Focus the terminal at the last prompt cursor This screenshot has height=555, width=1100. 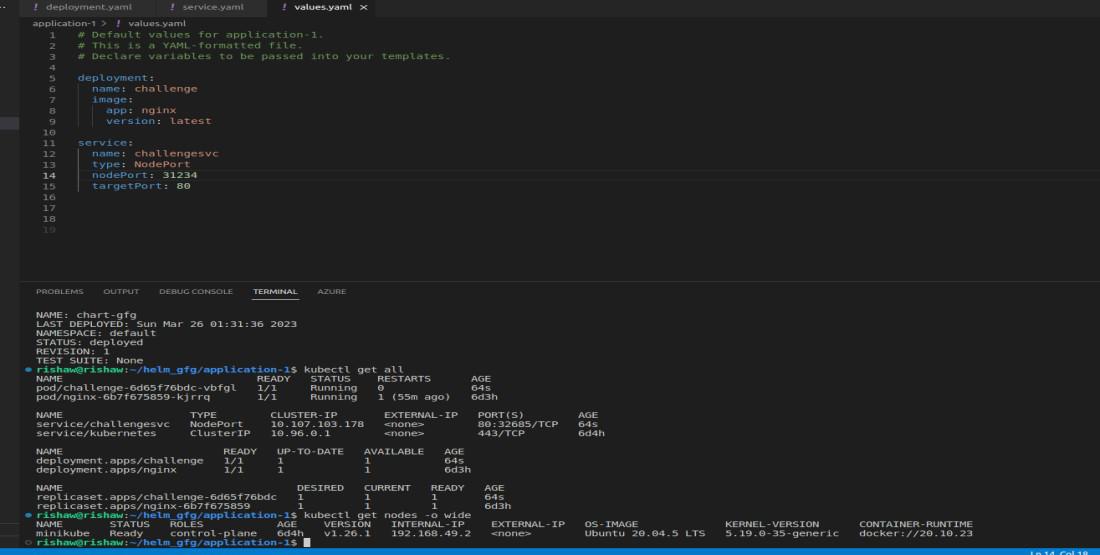308,542
